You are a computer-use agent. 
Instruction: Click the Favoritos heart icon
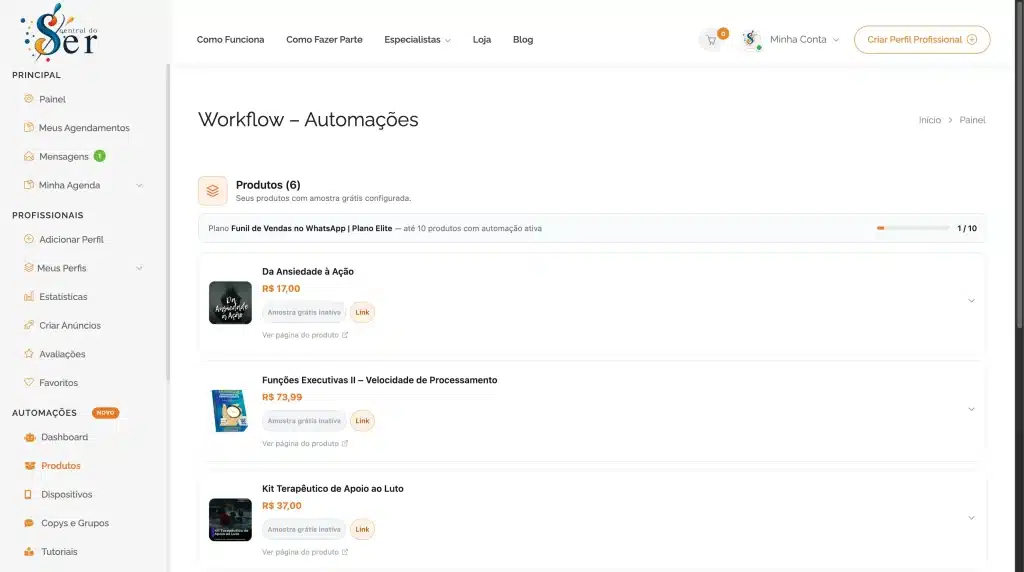29,382
